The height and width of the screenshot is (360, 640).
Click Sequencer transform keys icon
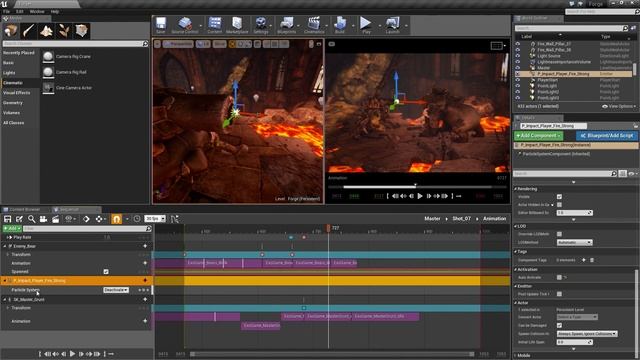point(99,219)
